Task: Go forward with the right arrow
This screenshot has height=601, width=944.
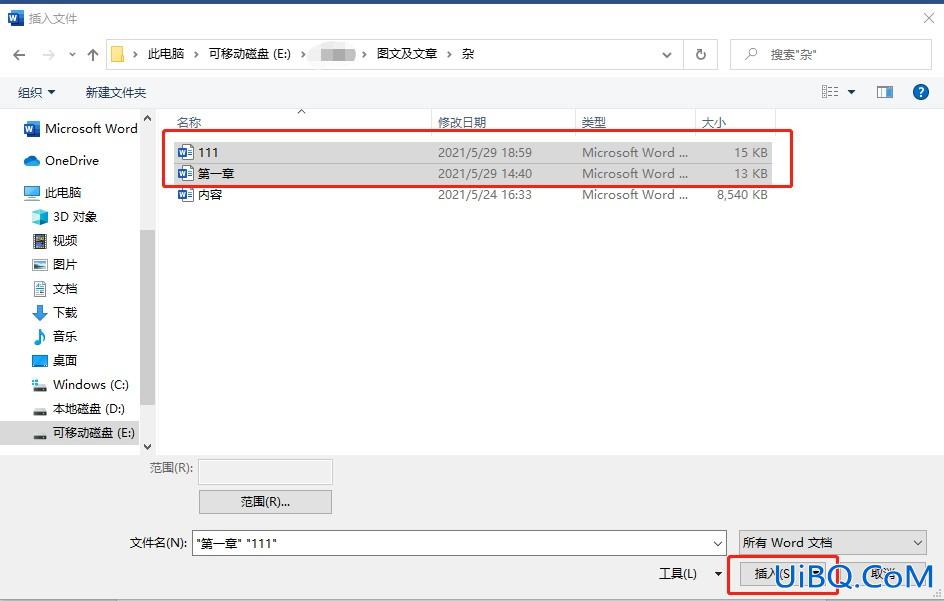Action: click(x=48, y=55)
